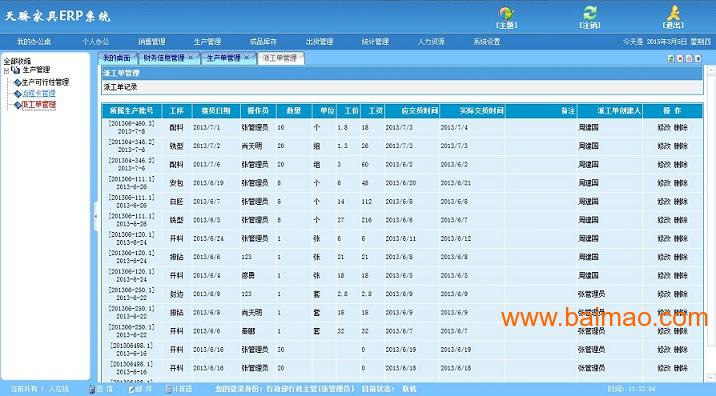
Task: Click 修改 in the 铣型 2013/7/2 row
Action: tap(664, 146)
